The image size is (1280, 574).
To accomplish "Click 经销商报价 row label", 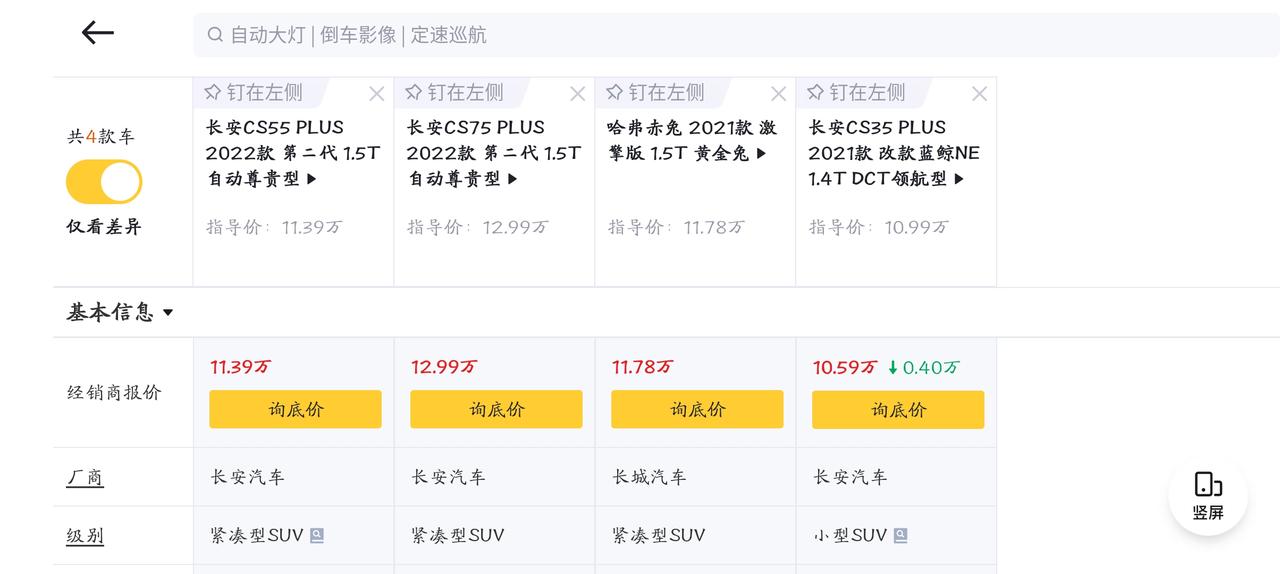I will tap(113, 392).
